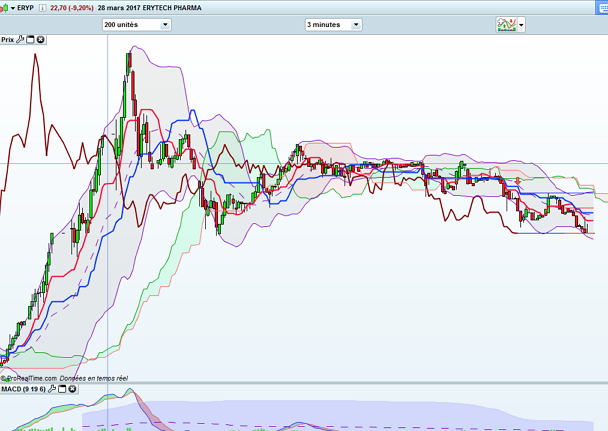
Task: Maximize the Prix panel window icon
Action: 30,40
